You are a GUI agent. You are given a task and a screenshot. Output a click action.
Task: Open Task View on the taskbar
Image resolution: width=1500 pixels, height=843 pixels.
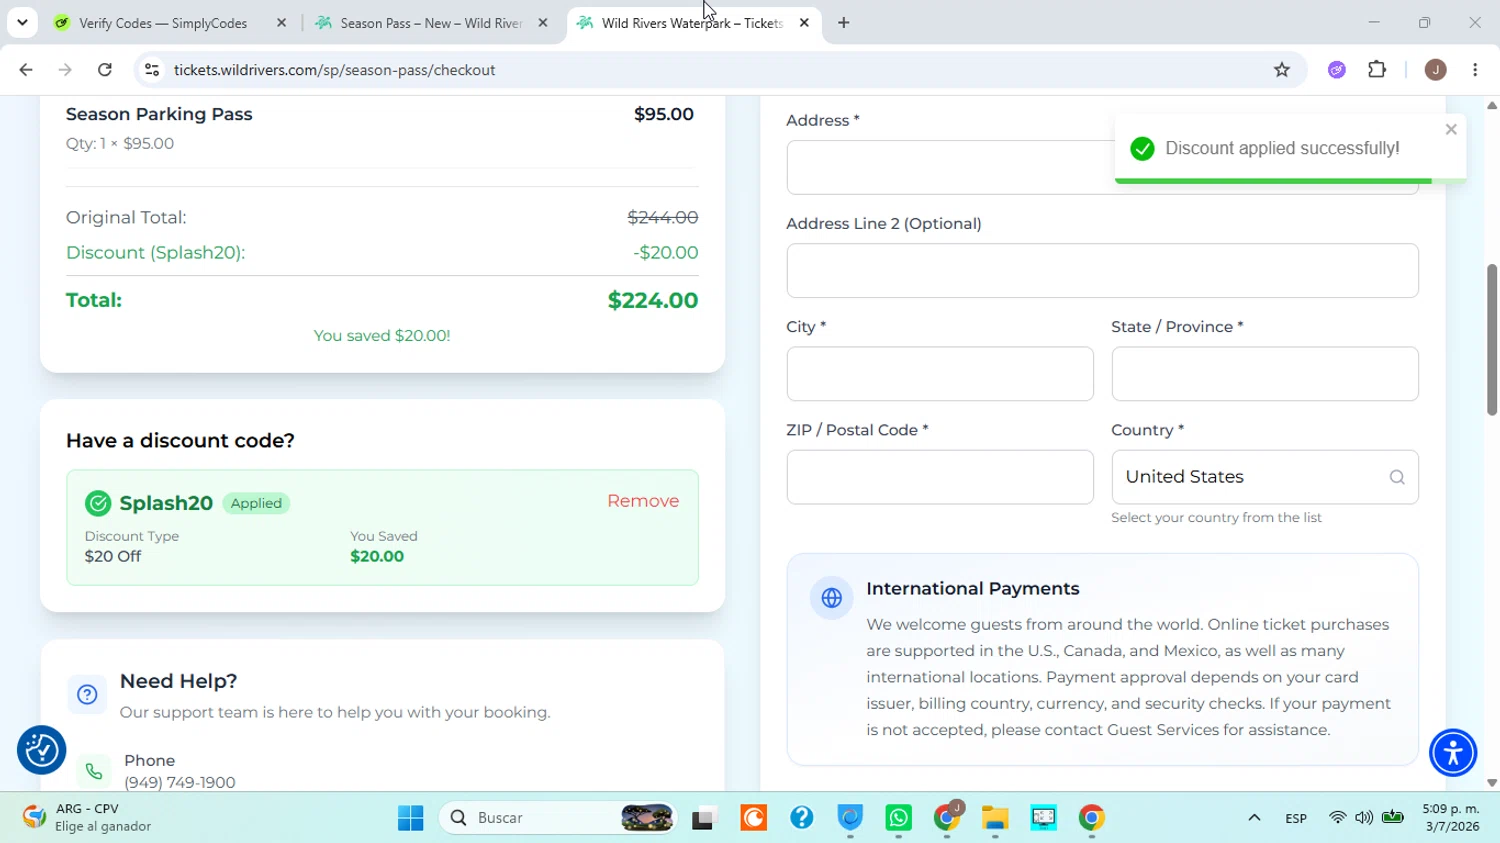click(704, 818)
